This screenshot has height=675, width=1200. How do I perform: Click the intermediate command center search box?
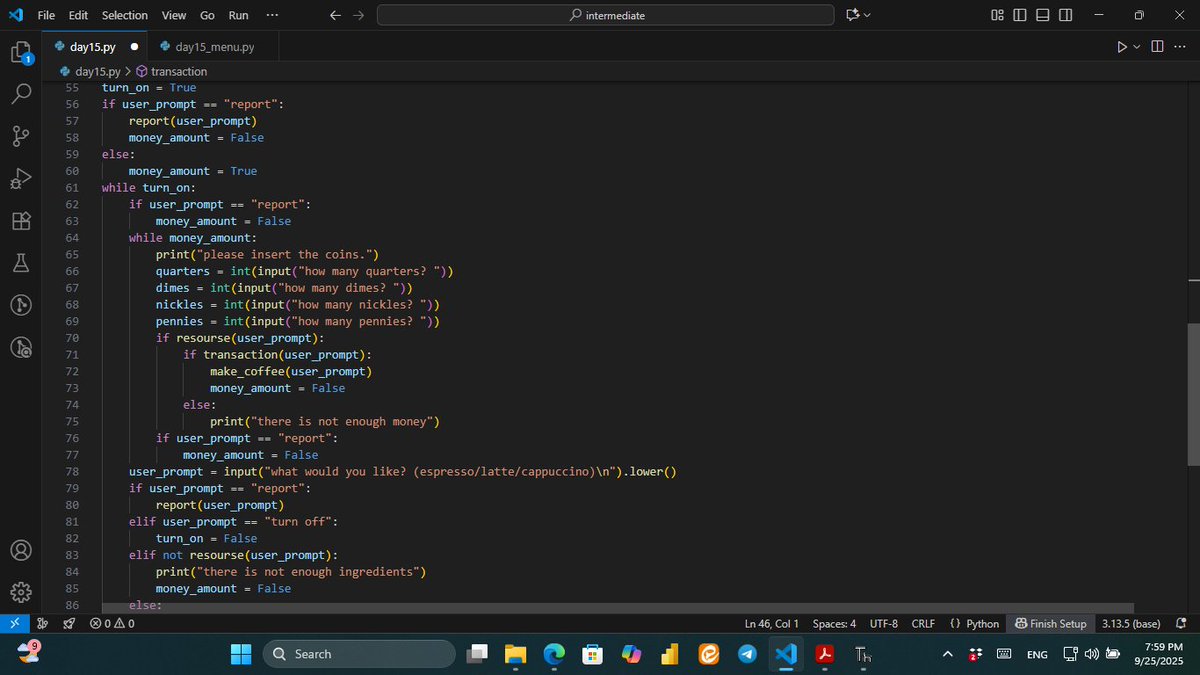click(x=605, y=15)
